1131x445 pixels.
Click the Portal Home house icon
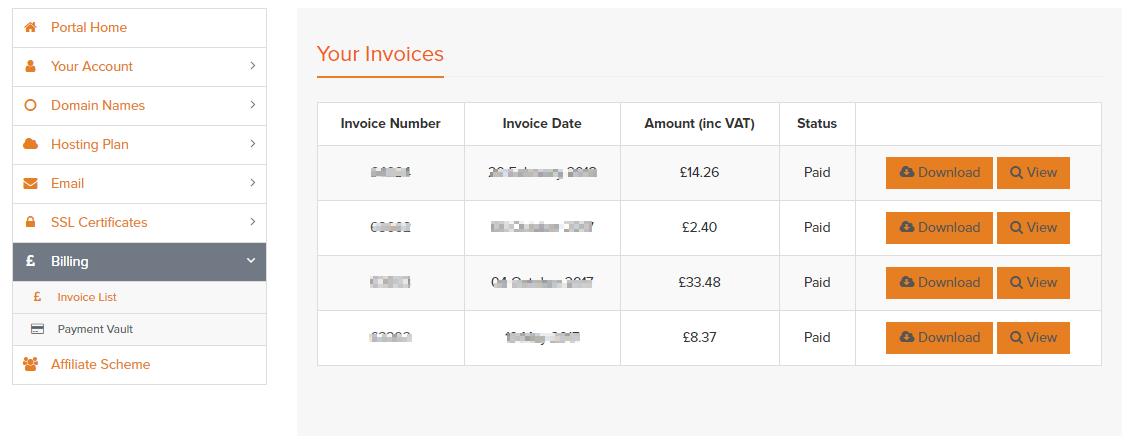(x=30, y=27)
